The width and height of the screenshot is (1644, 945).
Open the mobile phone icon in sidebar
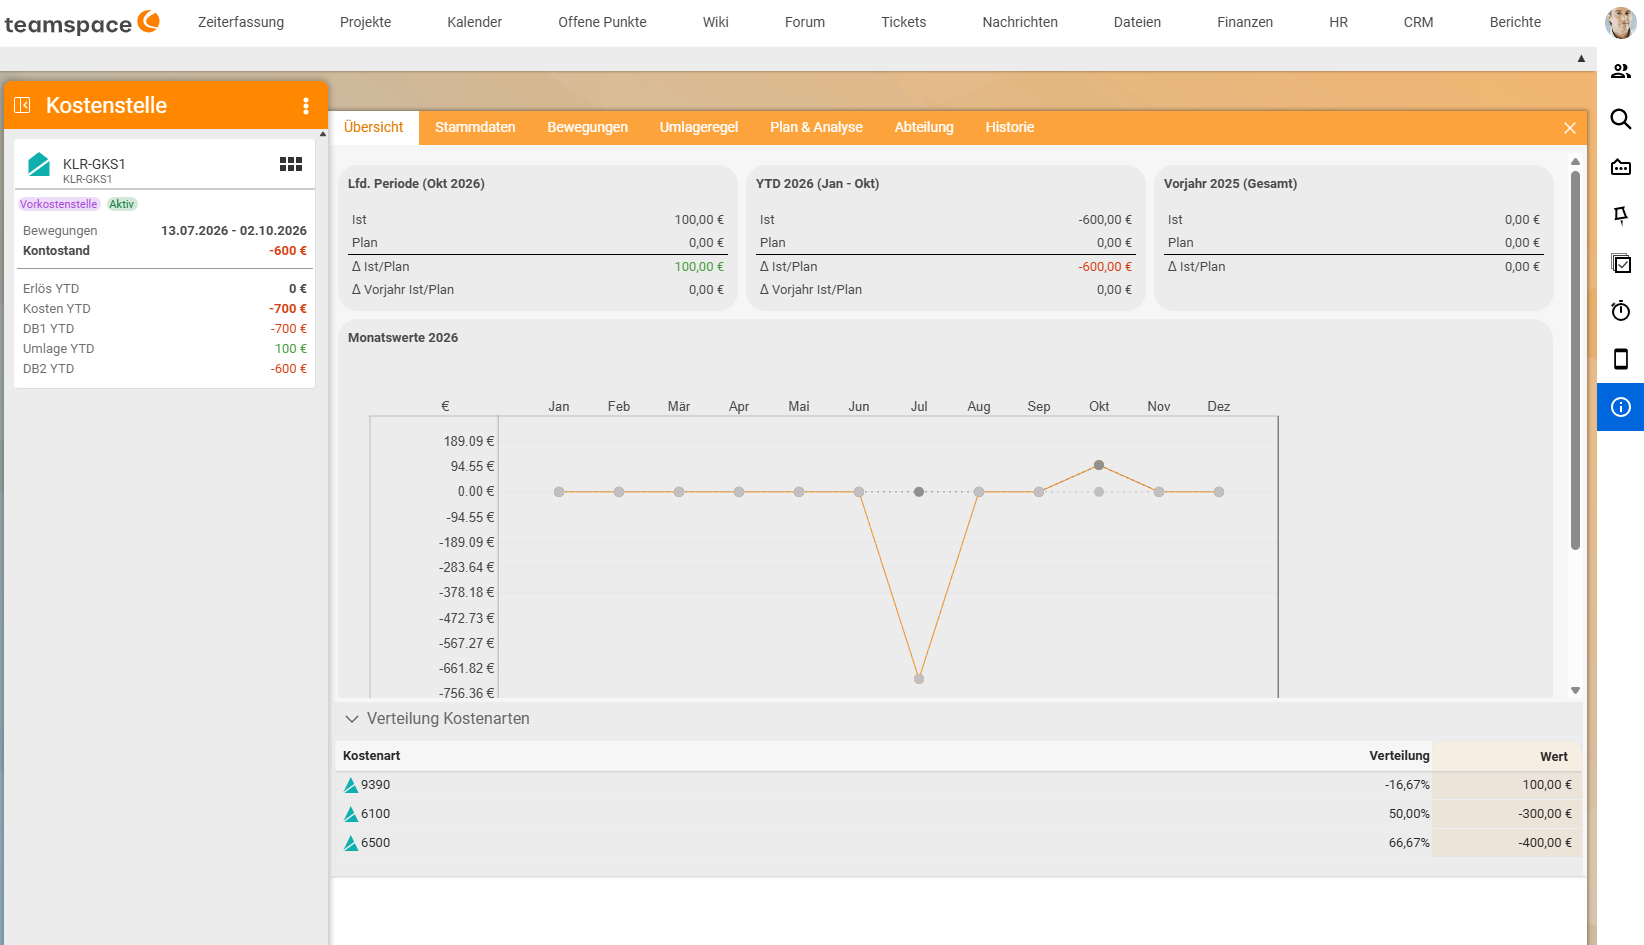click(1621, 359)
